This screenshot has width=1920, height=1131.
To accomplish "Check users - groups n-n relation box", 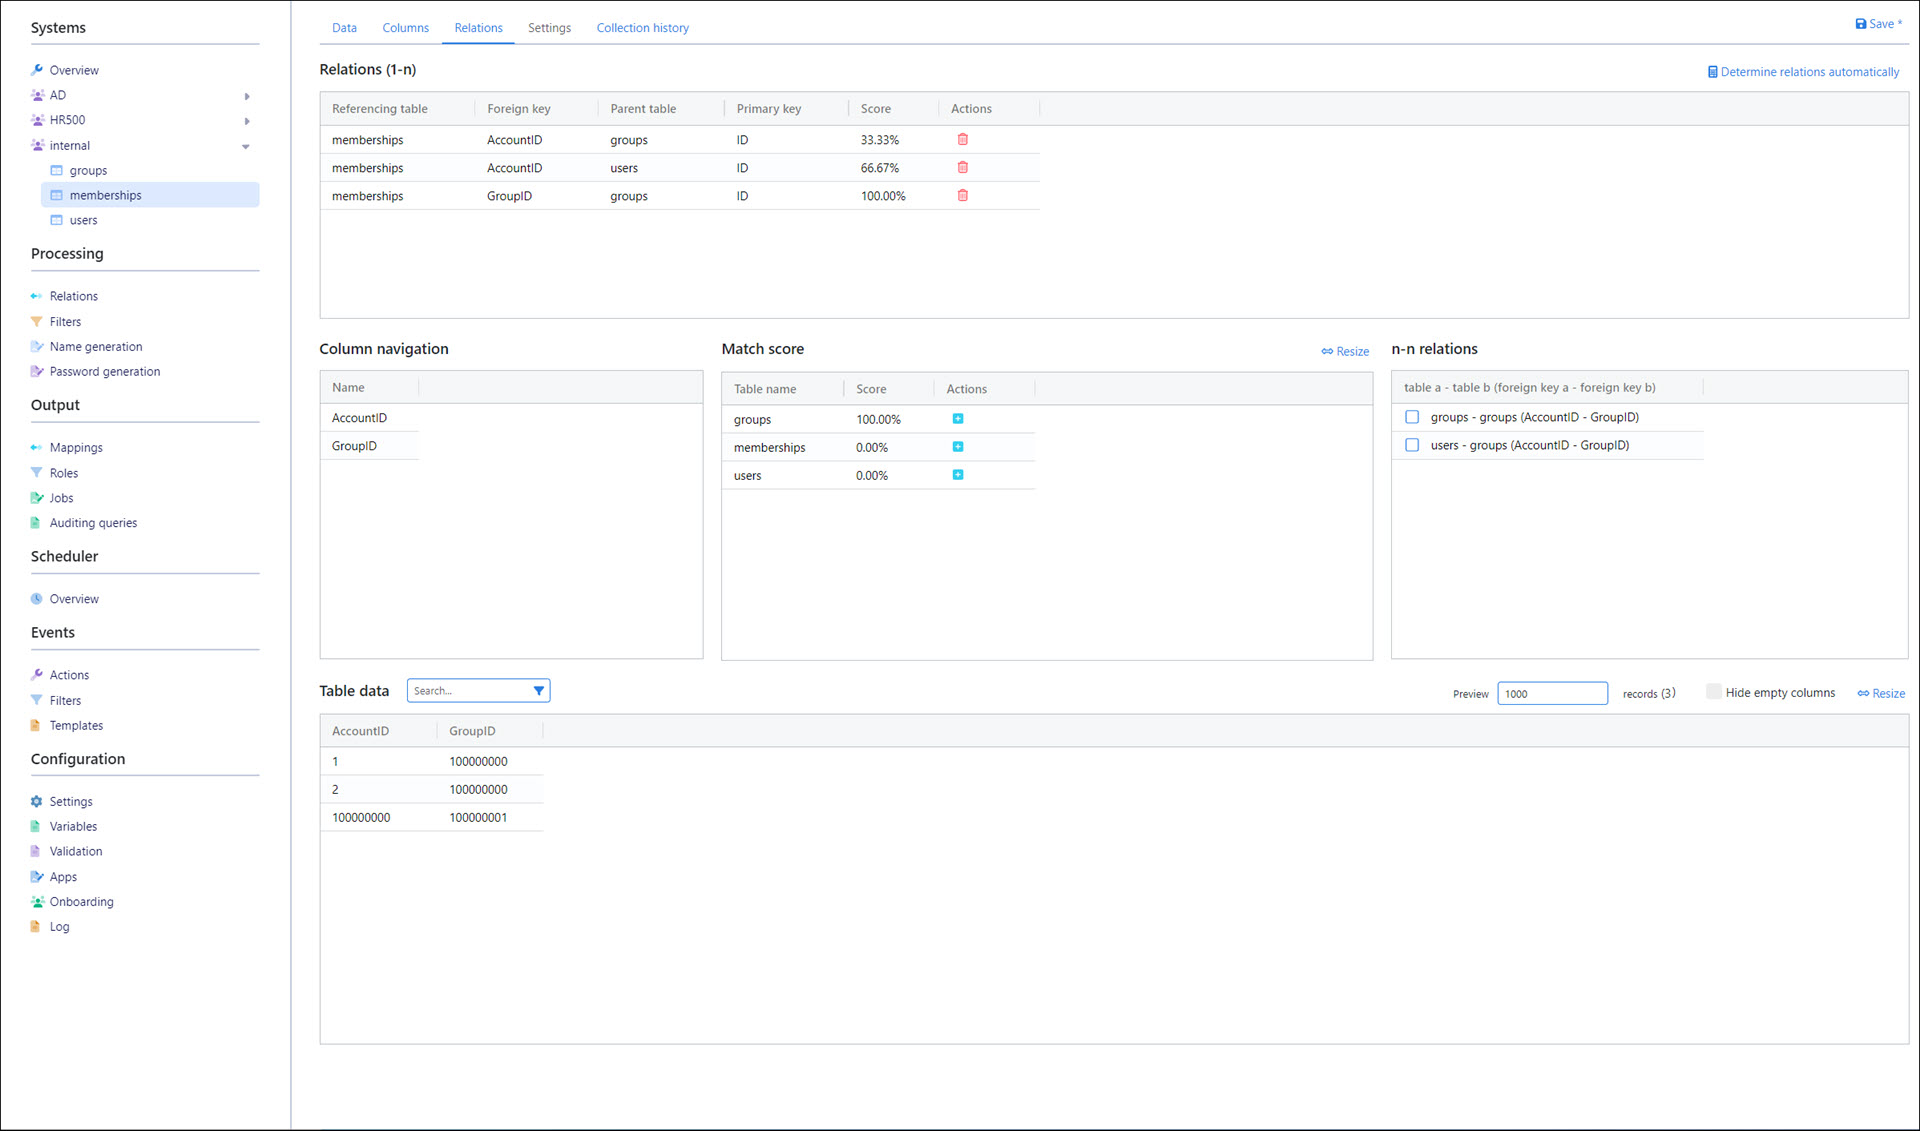I will [1411, 445].
